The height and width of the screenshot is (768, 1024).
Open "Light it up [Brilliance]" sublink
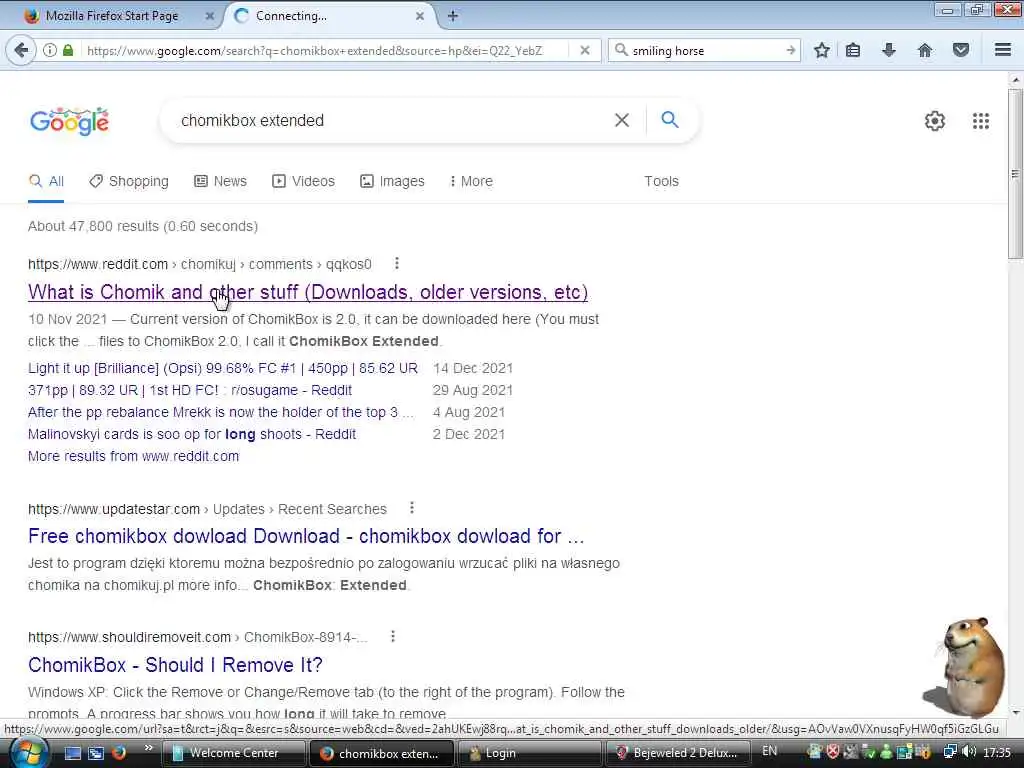[223, 368]
